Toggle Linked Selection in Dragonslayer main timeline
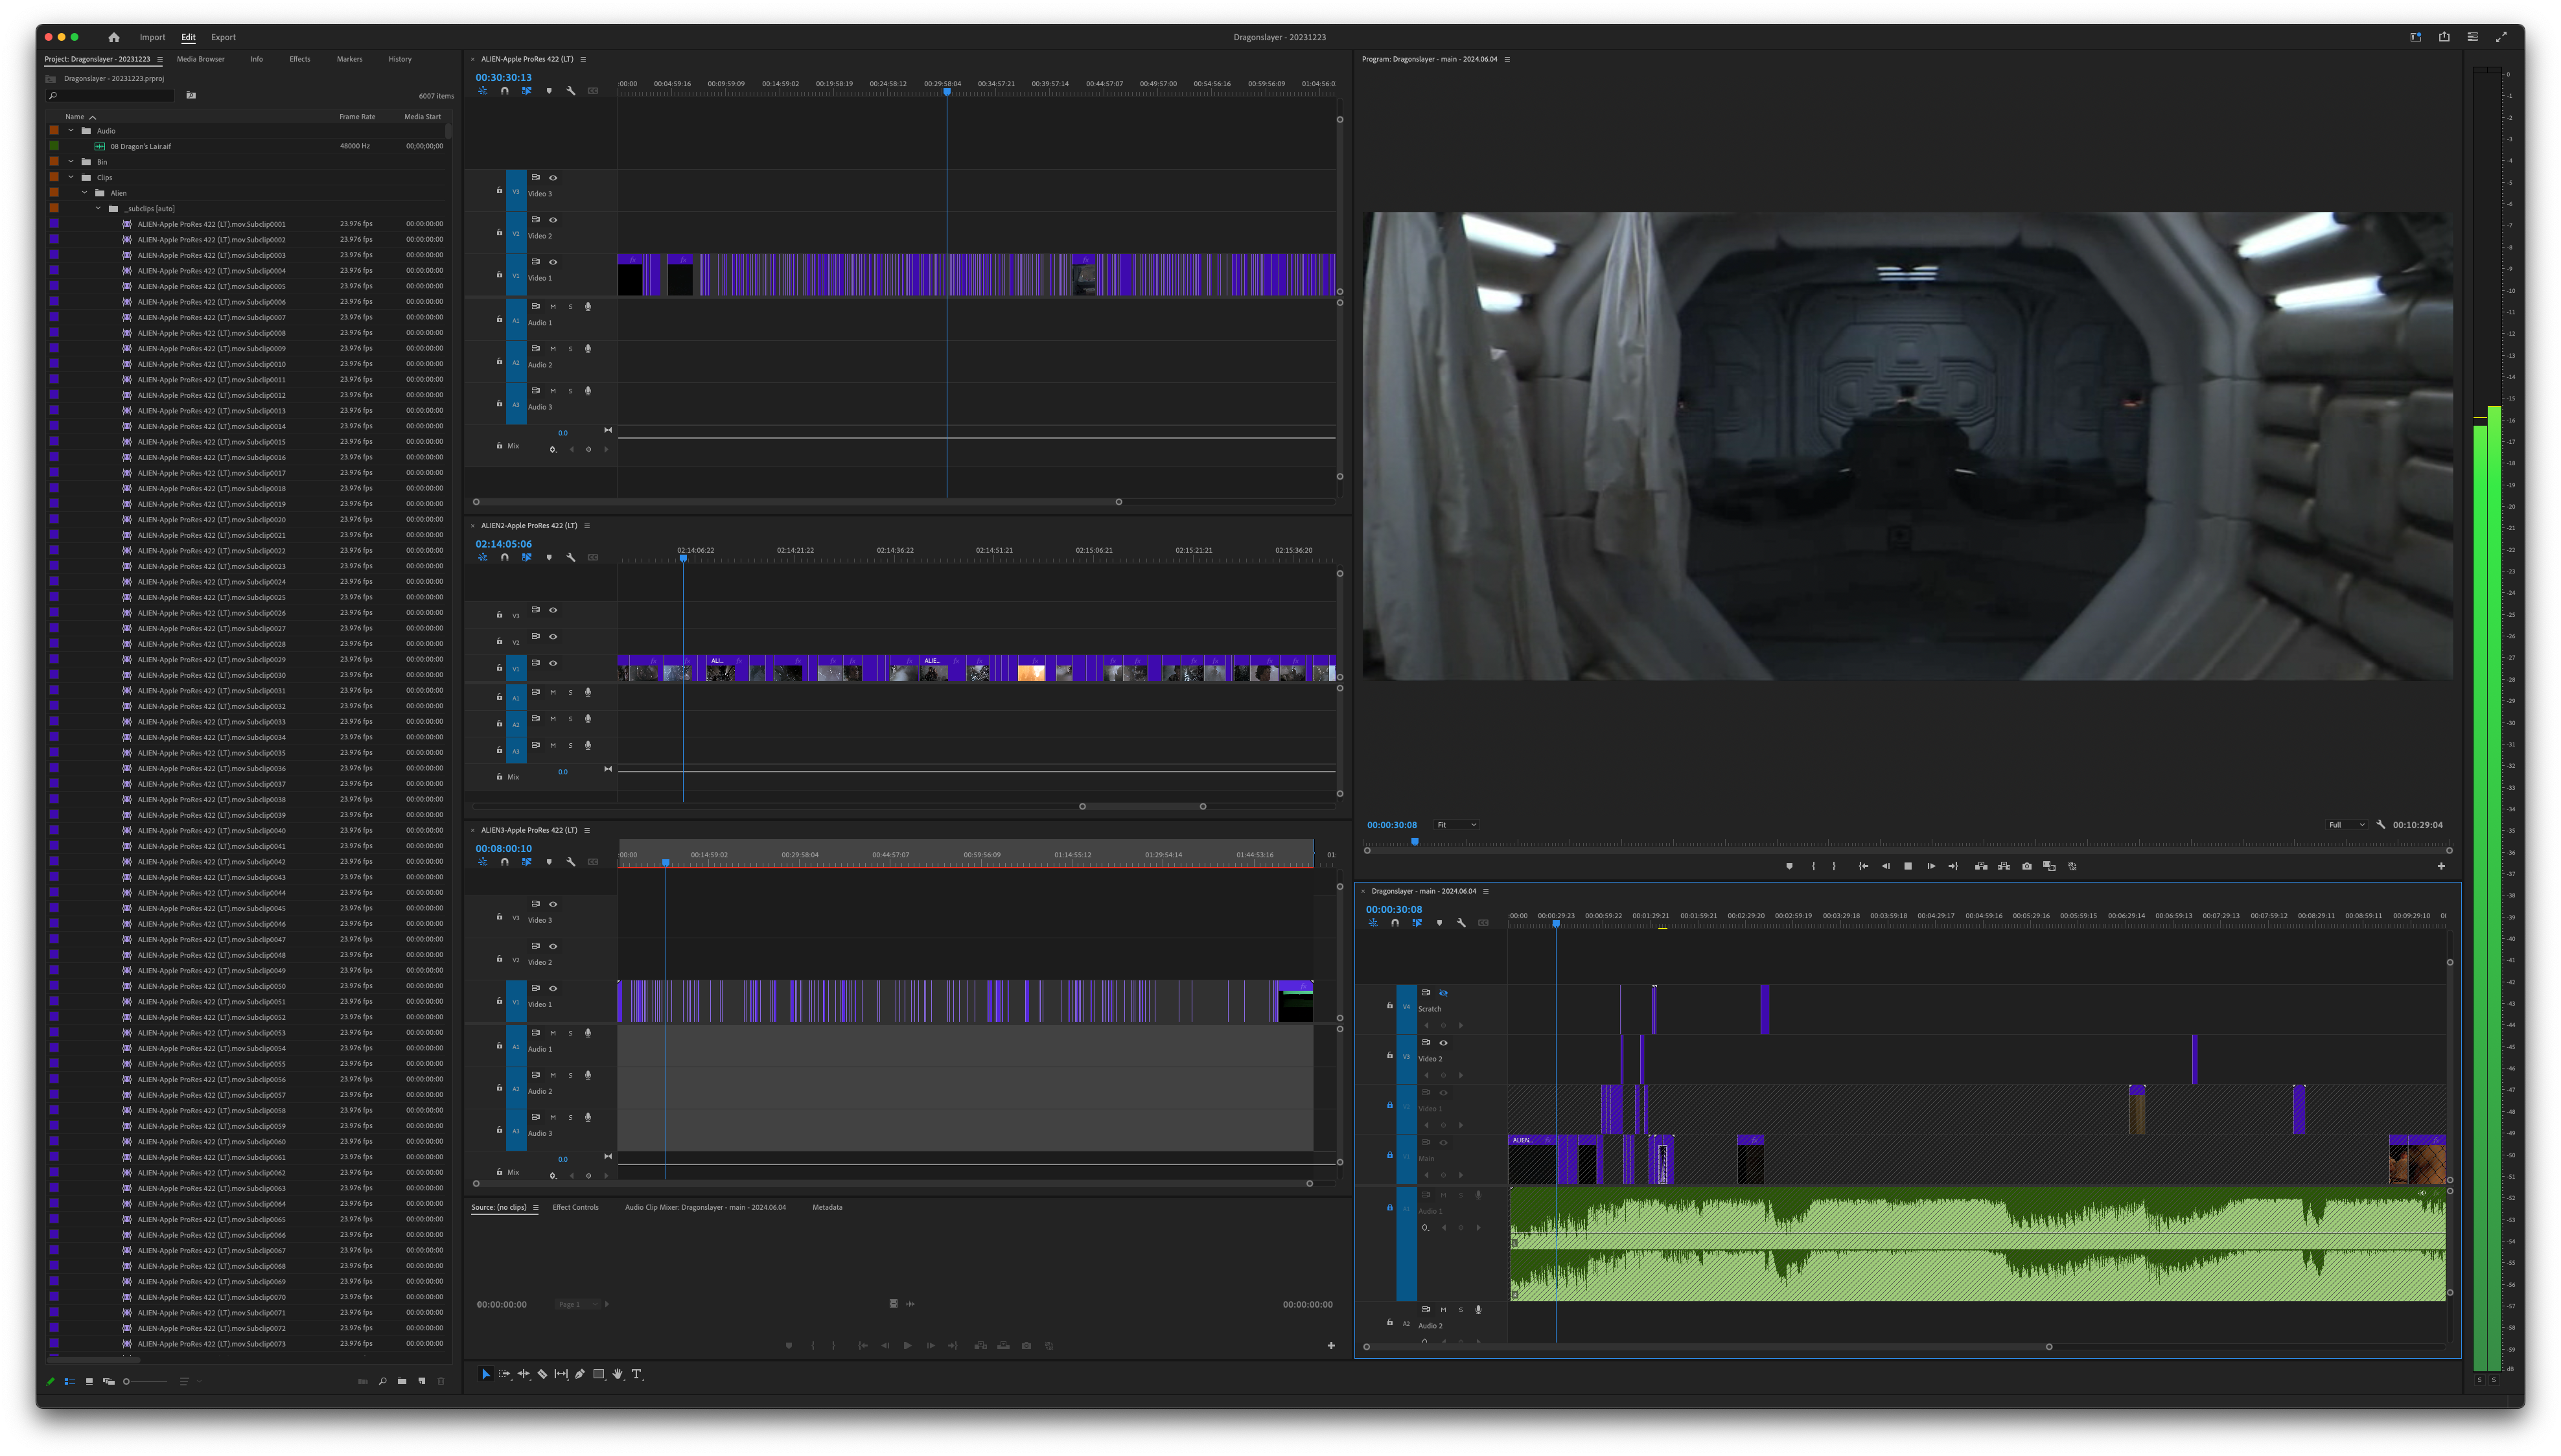 point(1417,923)
